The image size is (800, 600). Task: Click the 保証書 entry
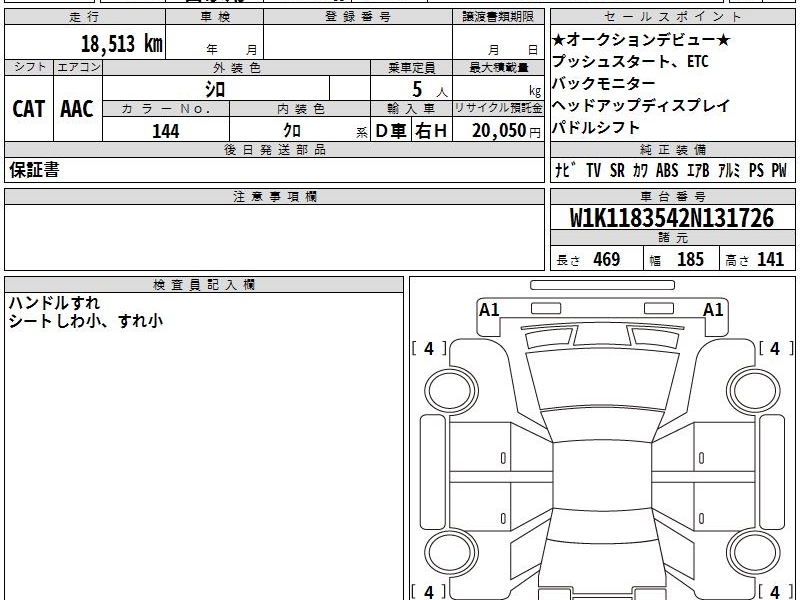click(x=34, y=170)
